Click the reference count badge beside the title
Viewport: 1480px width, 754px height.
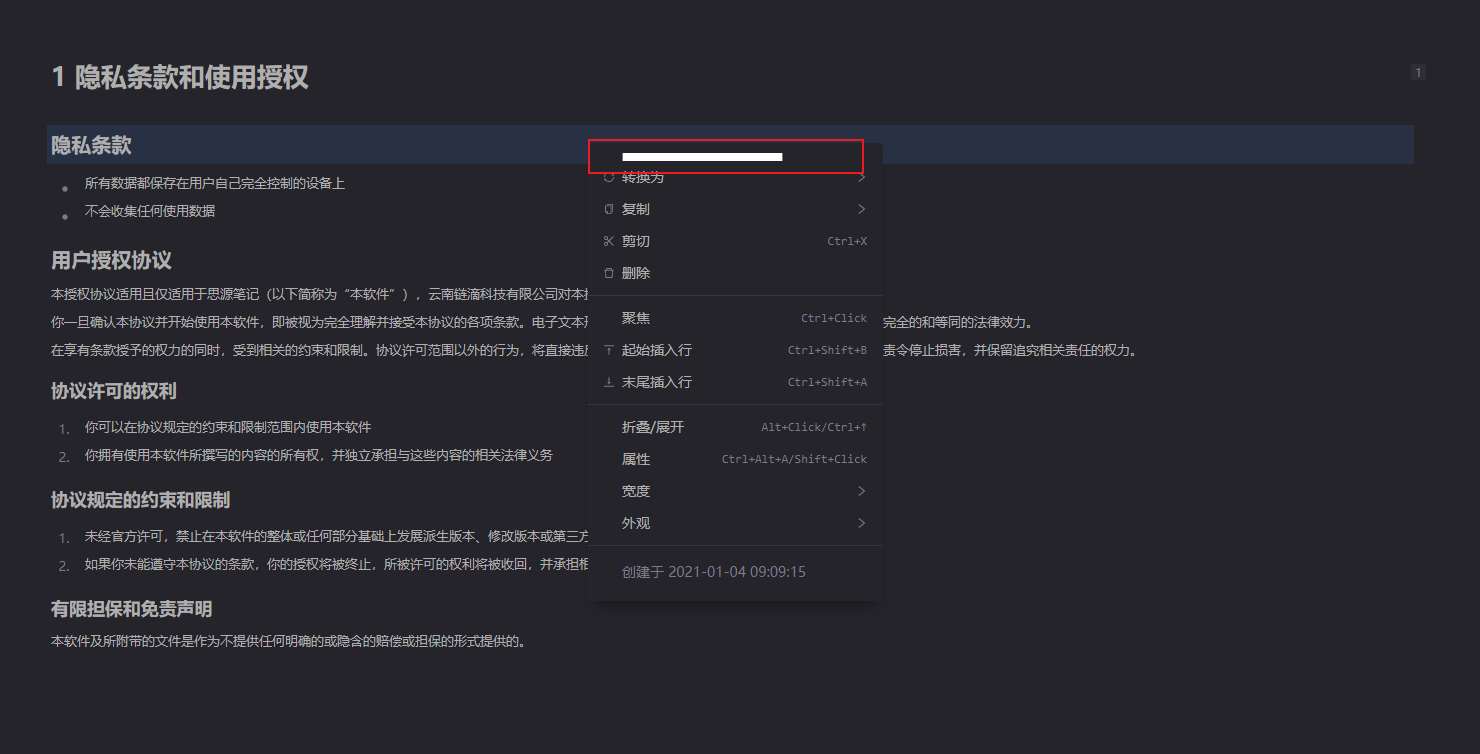point(1418,72)
